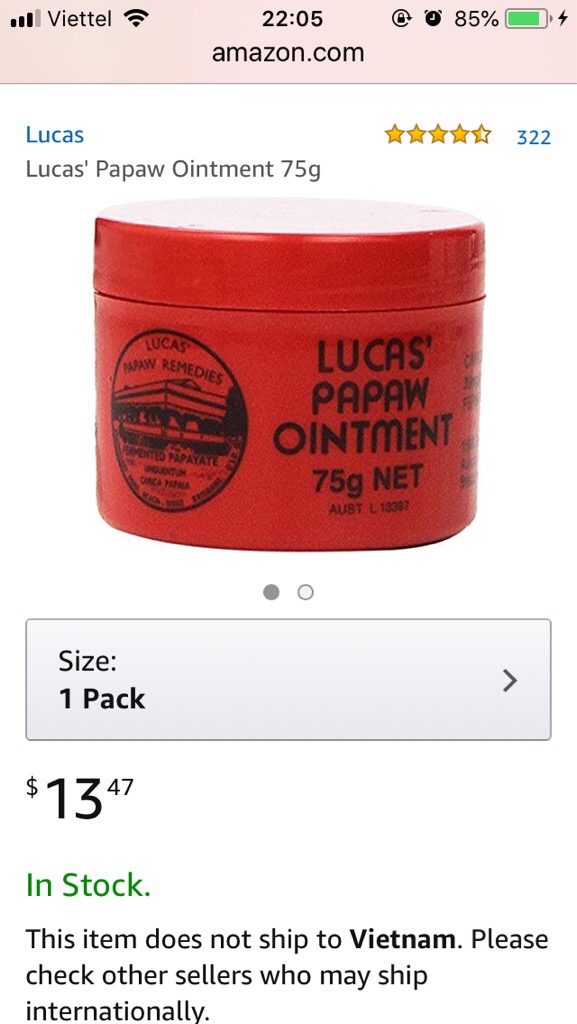The image size is (577, 1024).
Task: Tap the Lucas' Papaw Ointment product image
Action: coord(289,375)
